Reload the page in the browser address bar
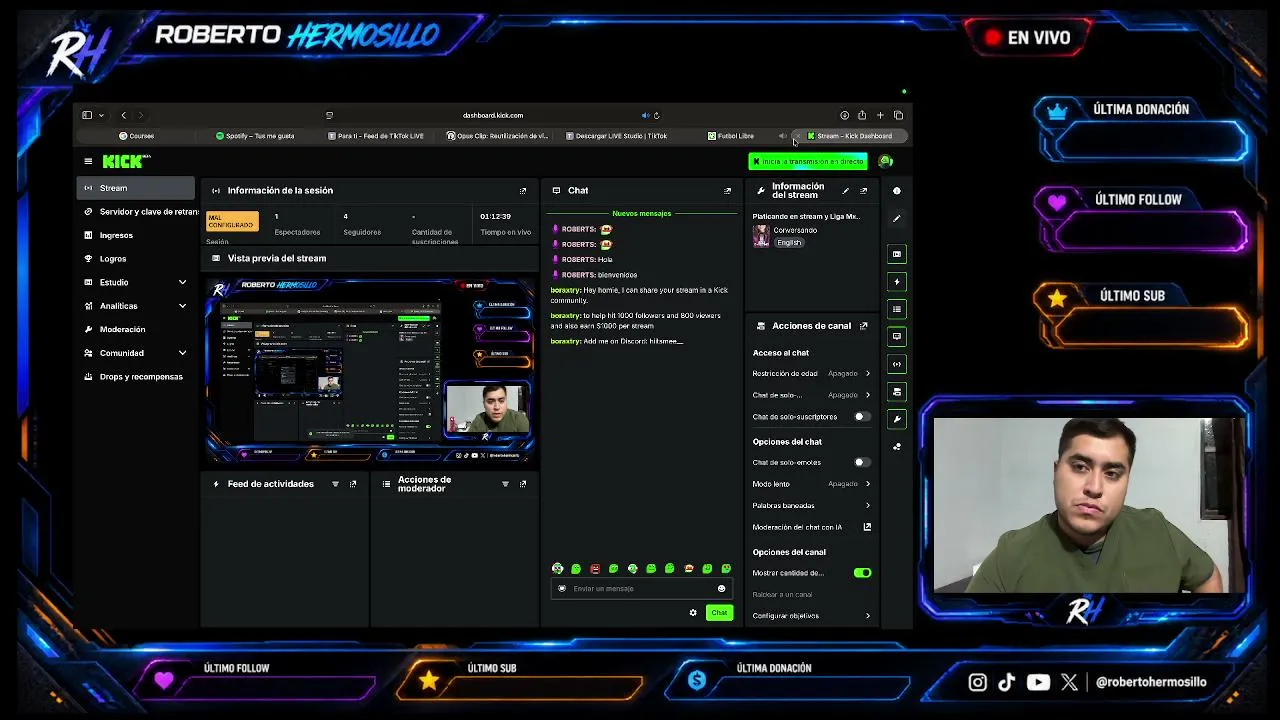Image resolution: width=1280 pixels, height=720 pixels. 656,115
